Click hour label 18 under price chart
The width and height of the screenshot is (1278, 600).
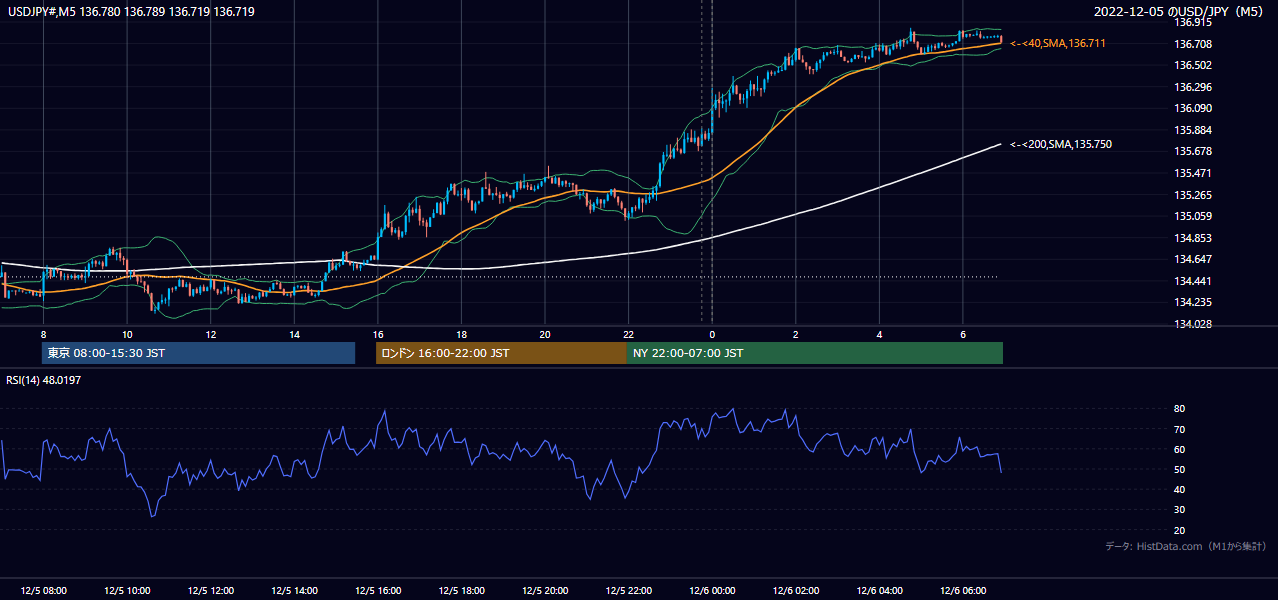point(462,334)
